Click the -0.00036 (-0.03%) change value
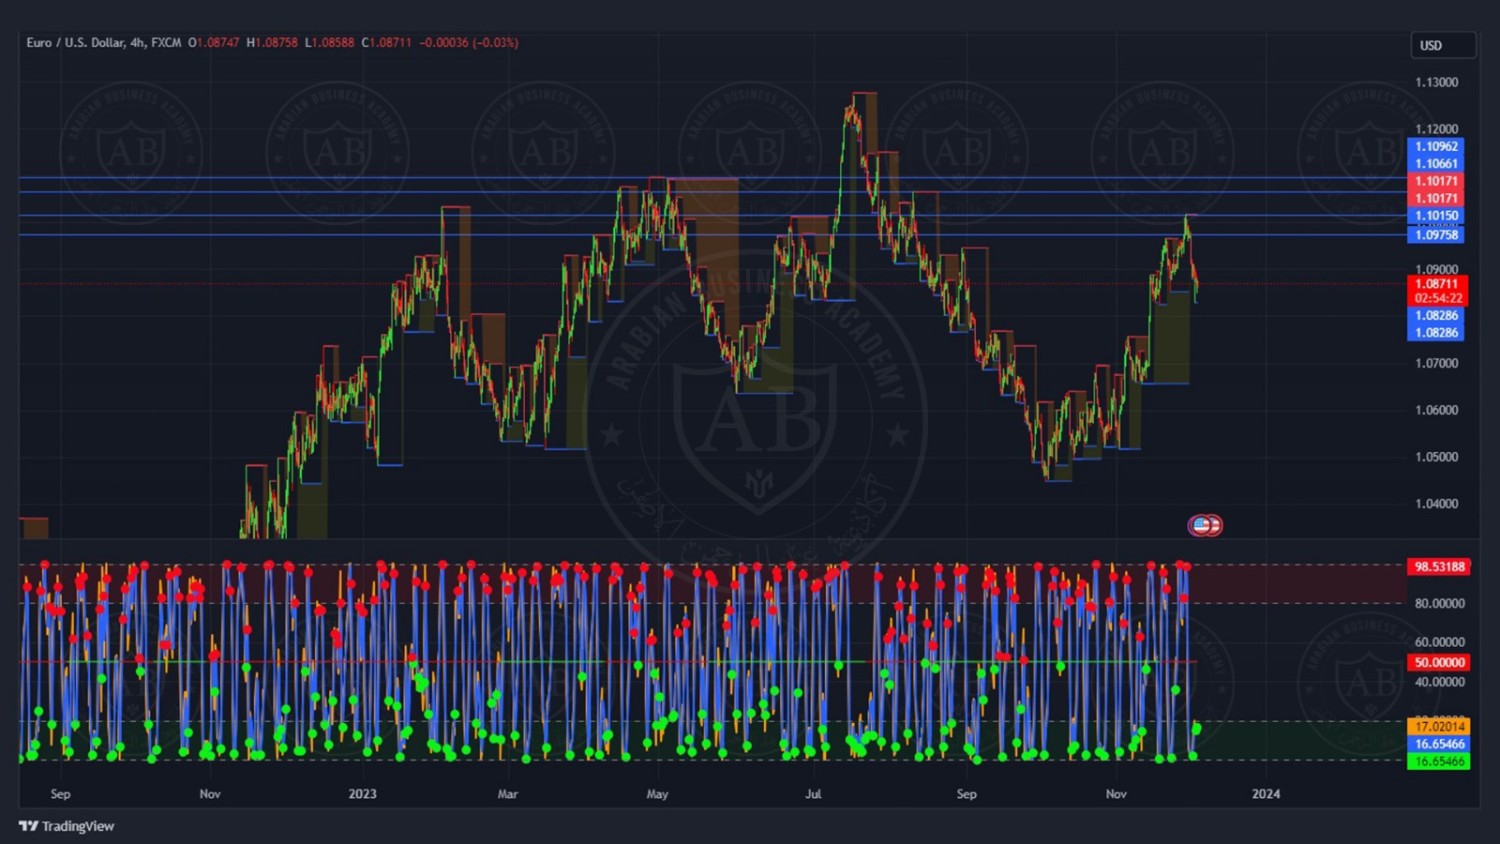Image resolution: width=1500 pixels, height=844 pixels. (x=469, y=43)
